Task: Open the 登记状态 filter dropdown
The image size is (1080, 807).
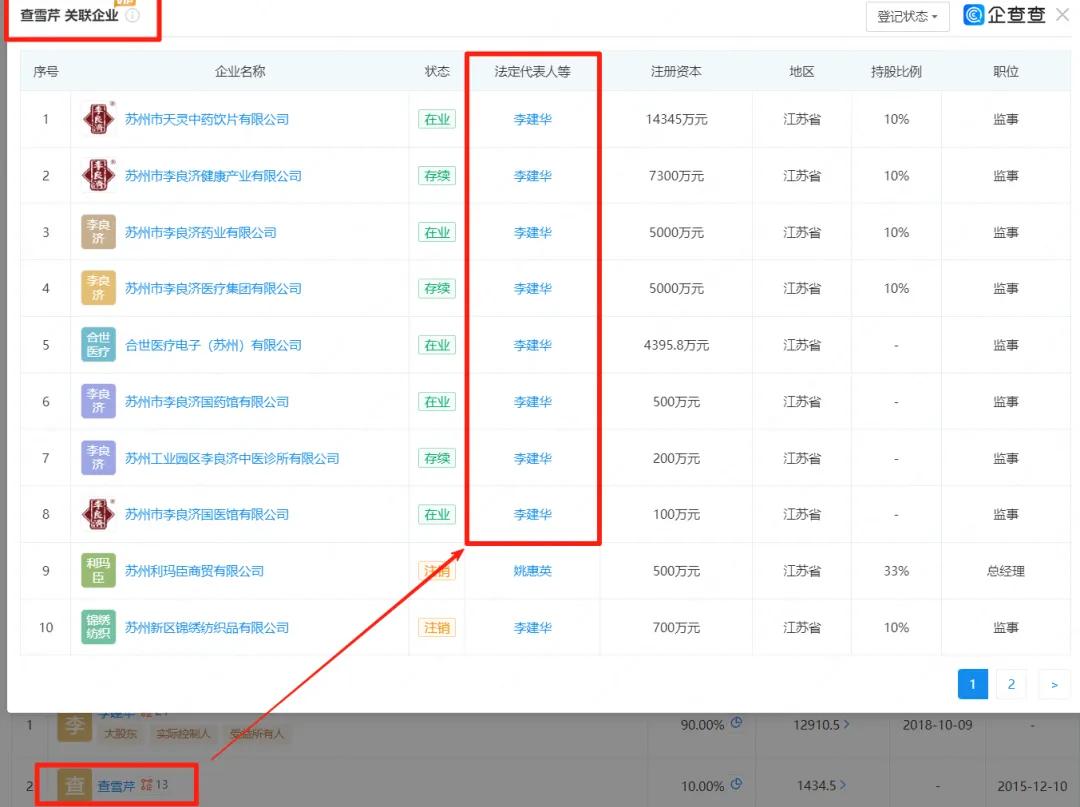Action: (906, 17)
